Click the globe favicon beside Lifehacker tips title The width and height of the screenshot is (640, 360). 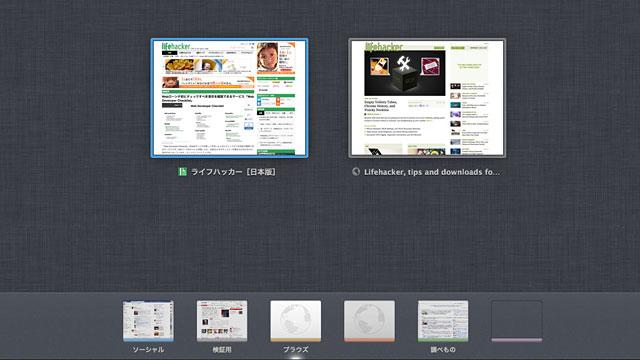[x=356, y=172]
